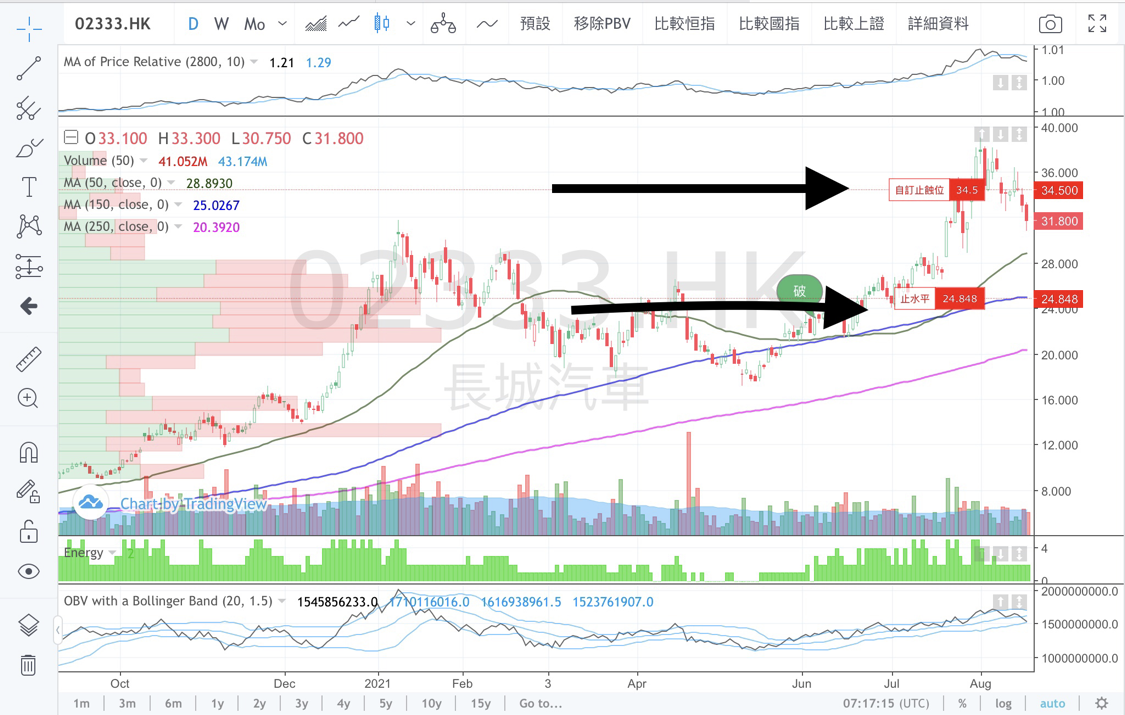Toggle the percent % price scale
Image resolution: width=1125 pixels, height=715 pixels.
(x=962, y=704)
